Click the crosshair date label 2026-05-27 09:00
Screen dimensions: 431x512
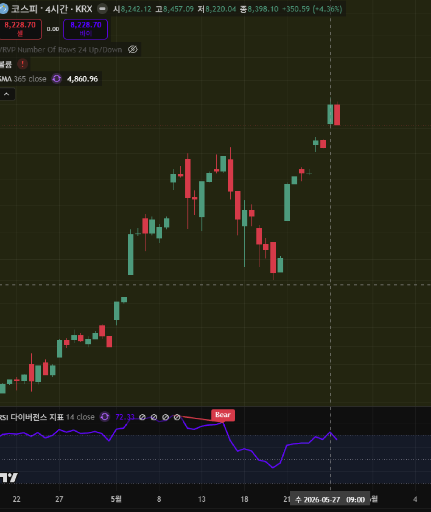[330, 499]
